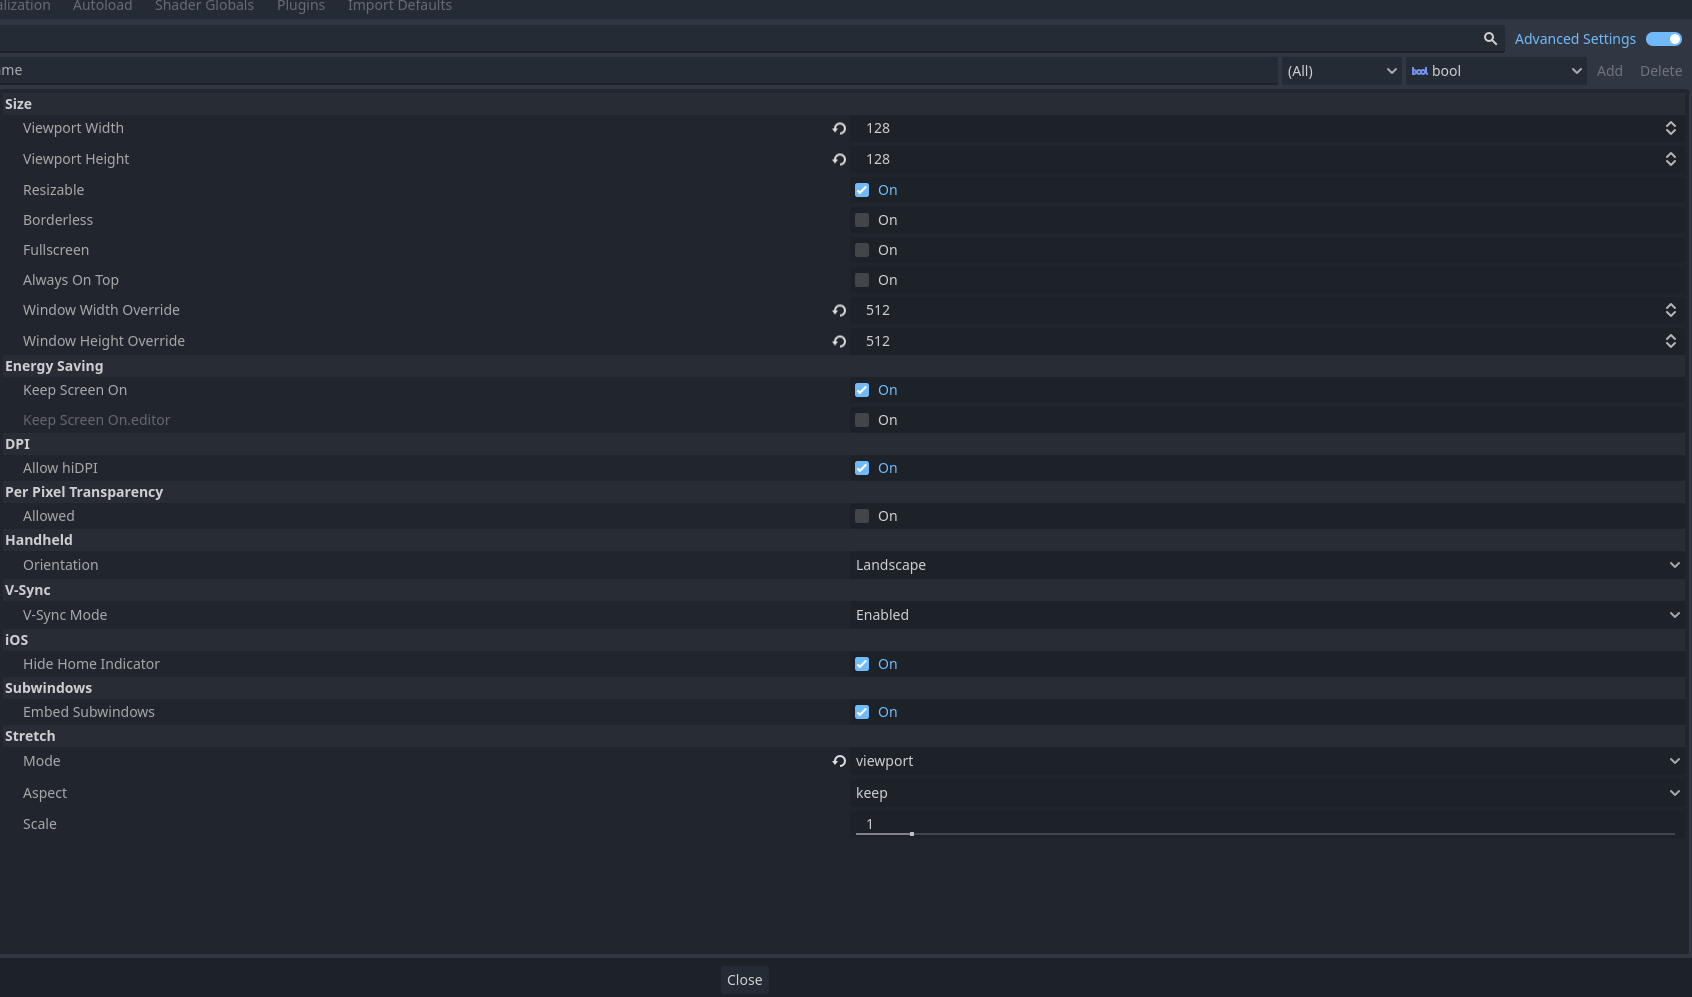
Task: Click the bool type icon in type selector
Action: tap(1420, 71)
